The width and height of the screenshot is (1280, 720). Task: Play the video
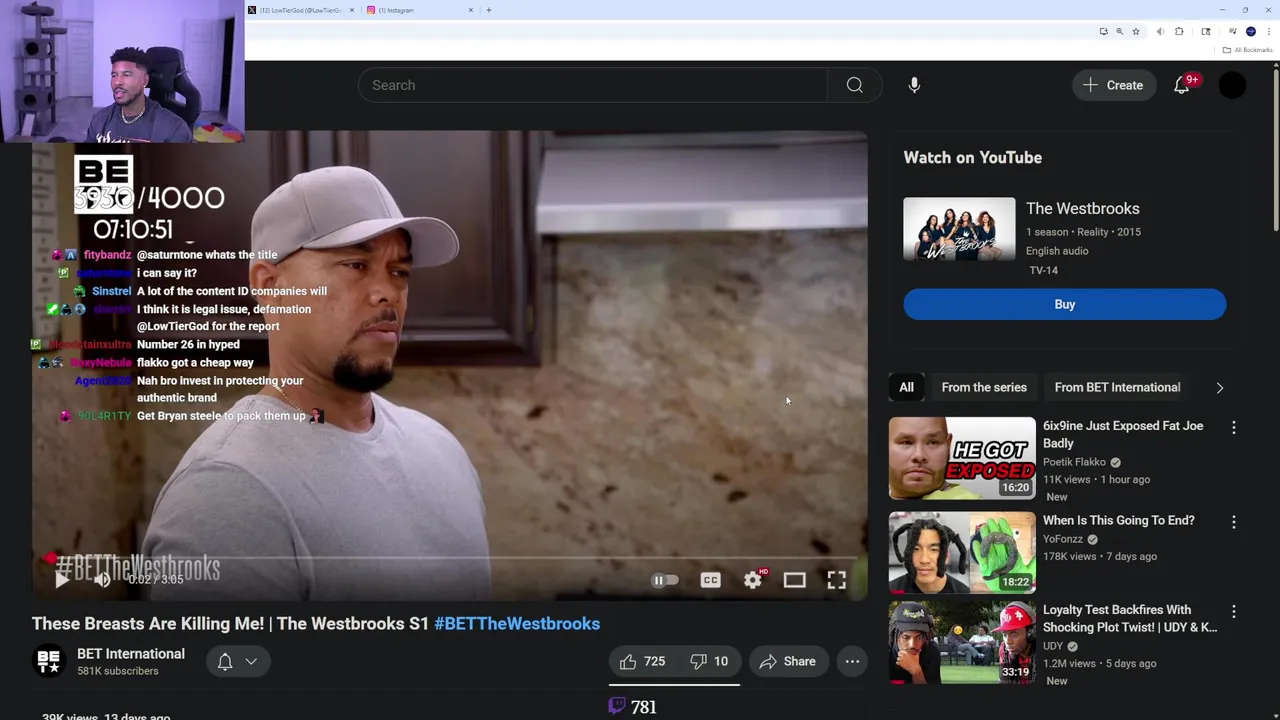pos(61,579)
